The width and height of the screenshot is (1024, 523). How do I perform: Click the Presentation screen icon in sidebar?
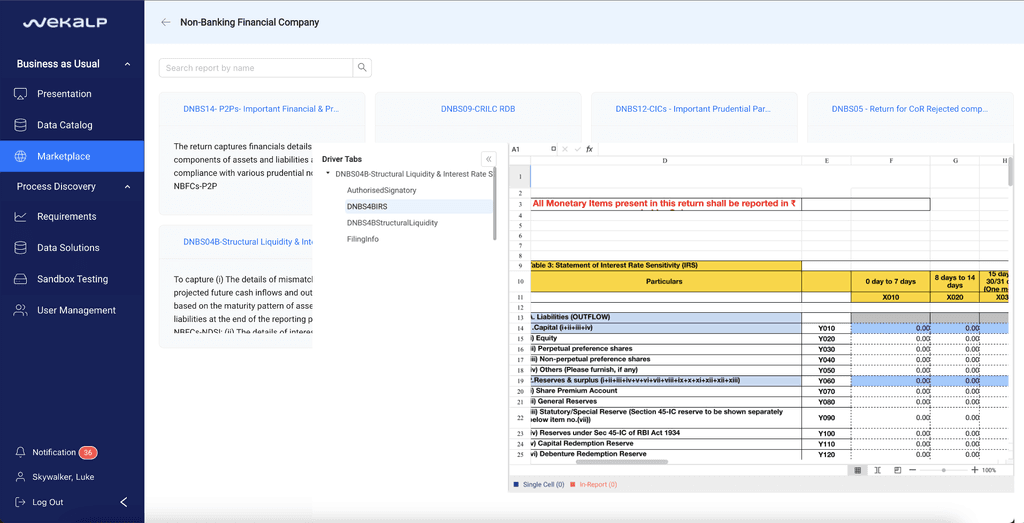(x=20, y=94)
